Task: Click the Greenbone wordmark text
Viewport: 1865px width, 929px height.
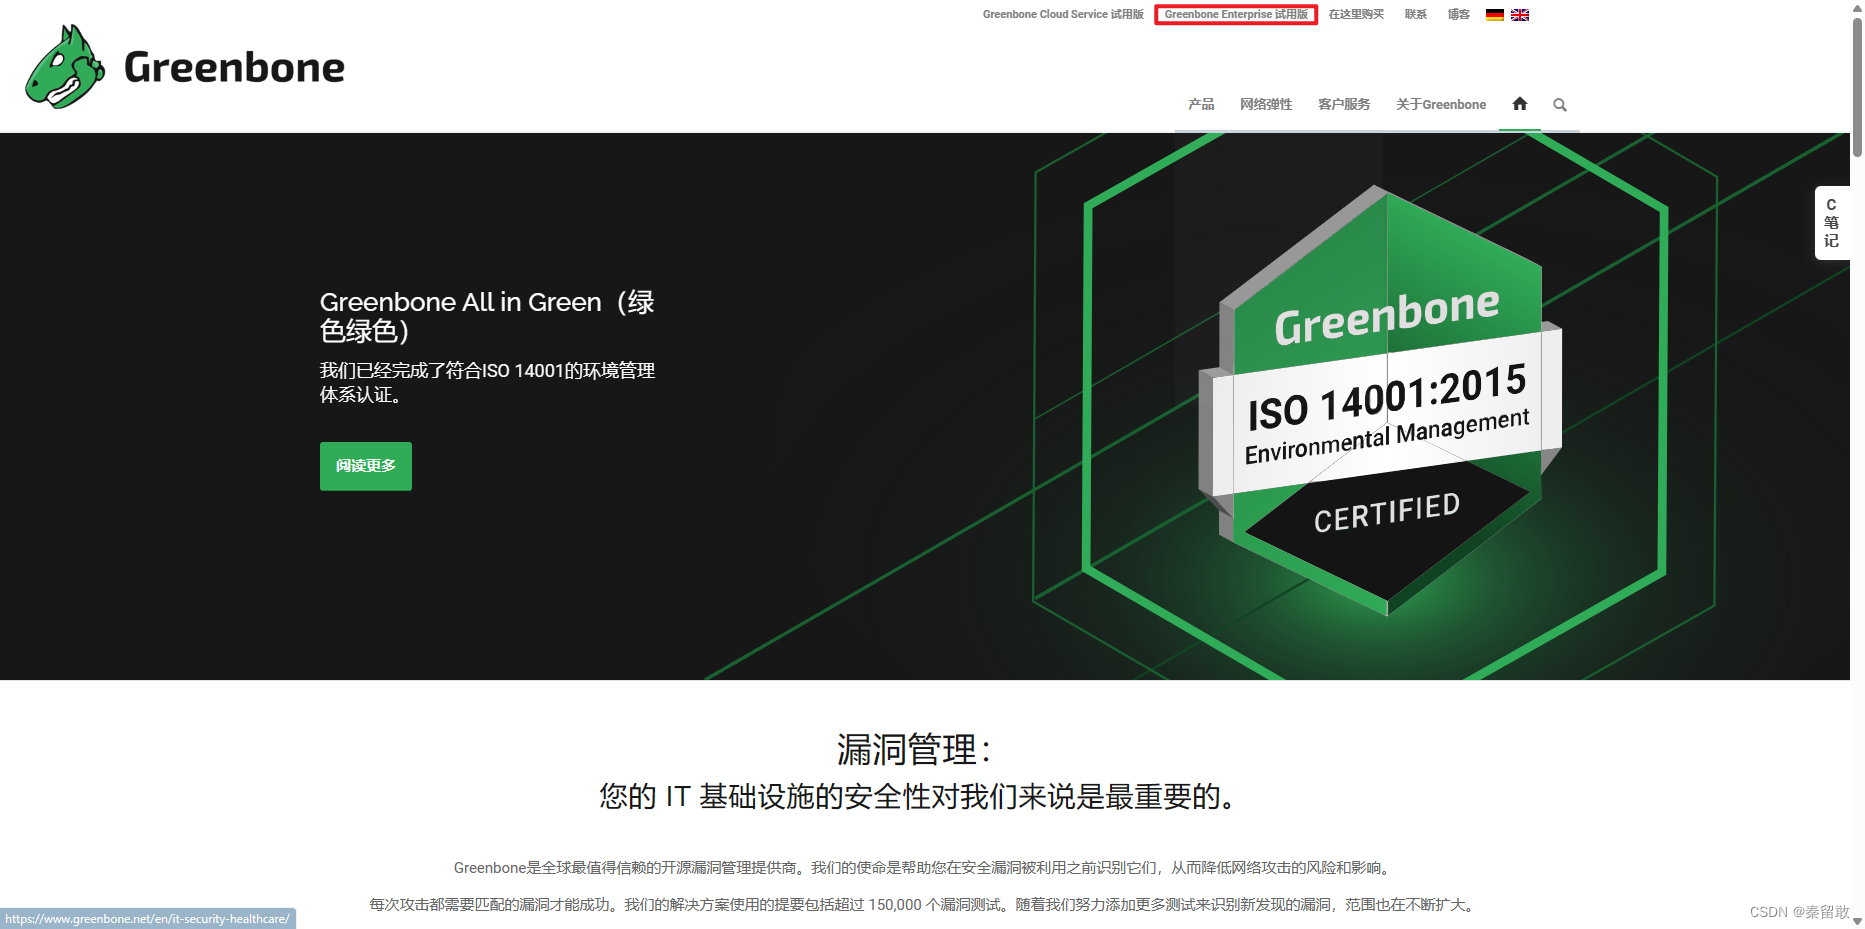Action: (x=234, y=67)
